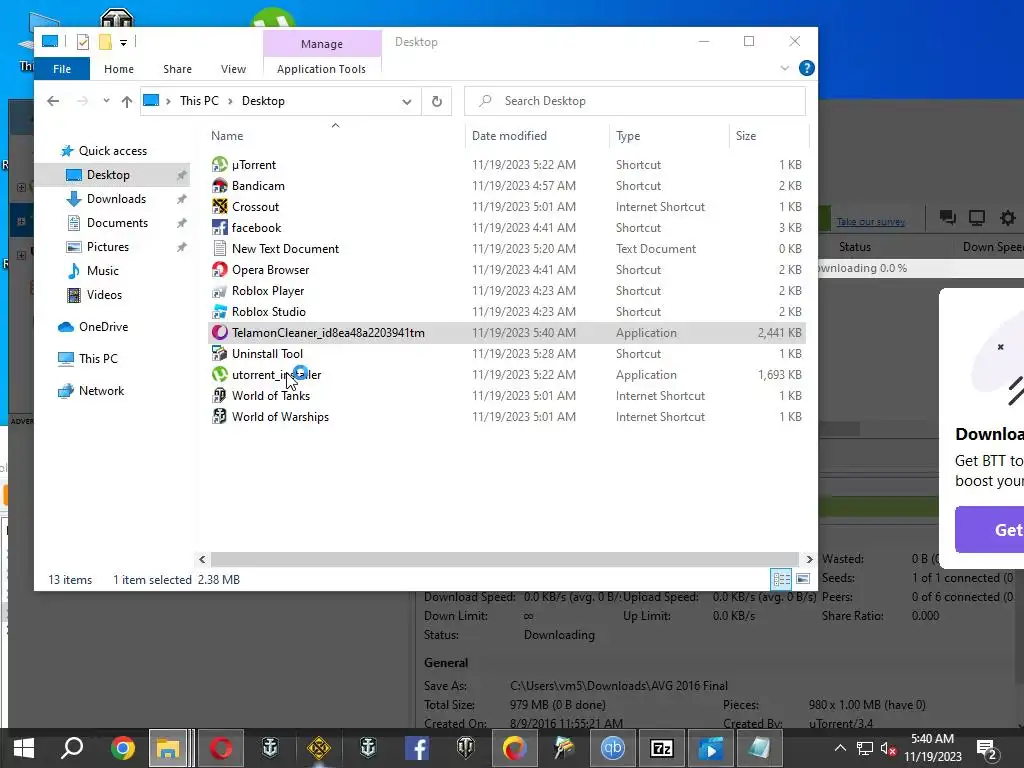Image resolution: width=1024 pixels, height=768 pixels.
Task: Select the Bandicam shortcut icon
Action: point(219,185)
